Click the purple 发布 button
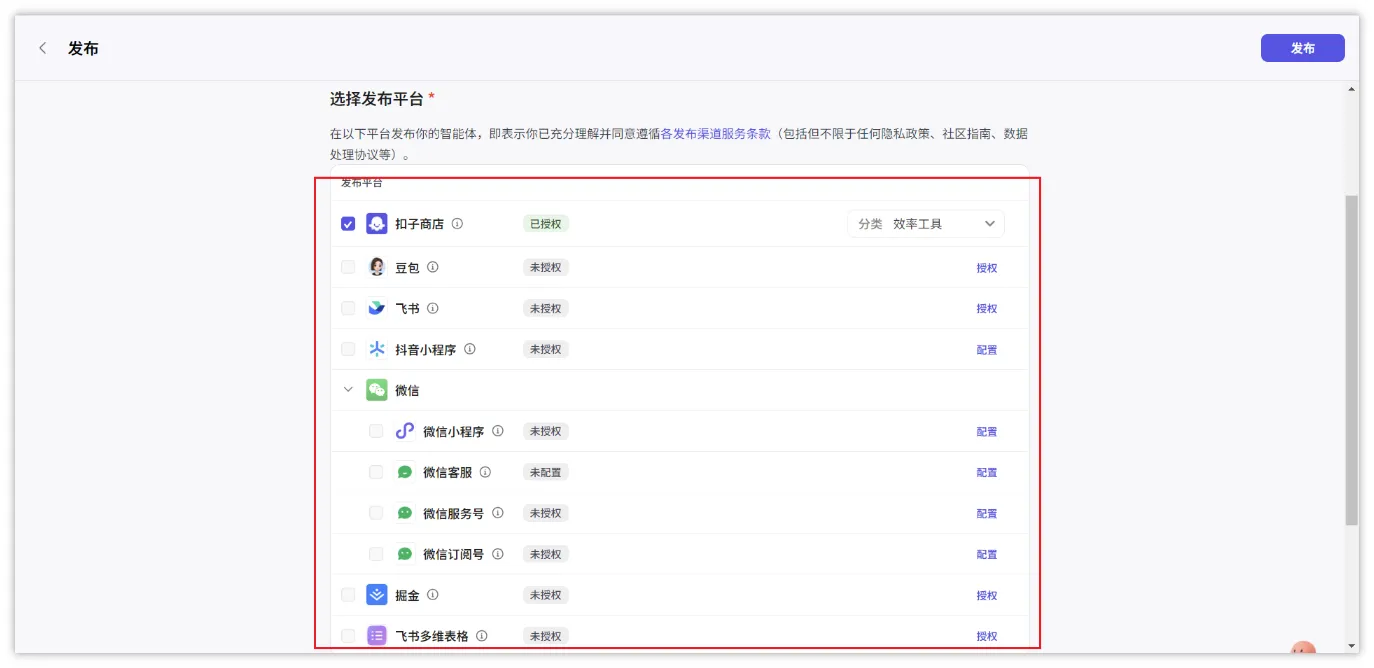The width and height of the screenshot is (1374, 668). pyautogui.click(x=1302, y=48)
